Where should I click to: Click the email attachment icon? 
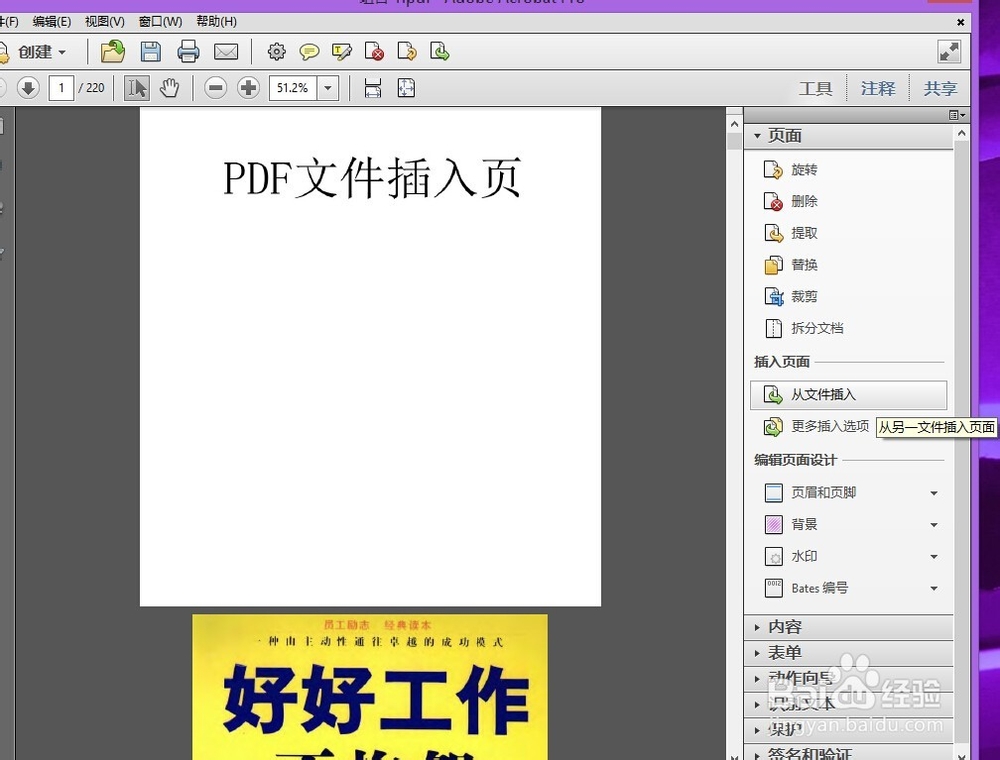pyautogui.click(x=225, y=52)
